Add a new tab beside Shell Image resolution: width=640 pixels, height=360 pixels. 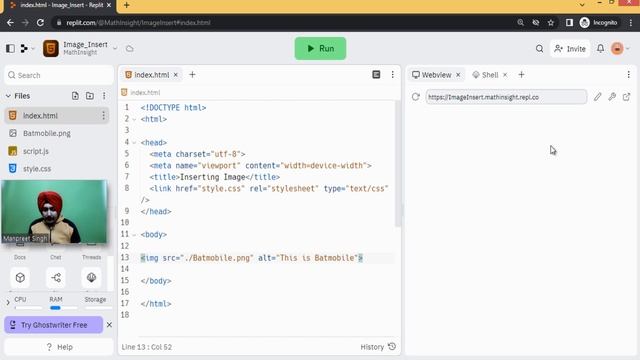point(521,75)
